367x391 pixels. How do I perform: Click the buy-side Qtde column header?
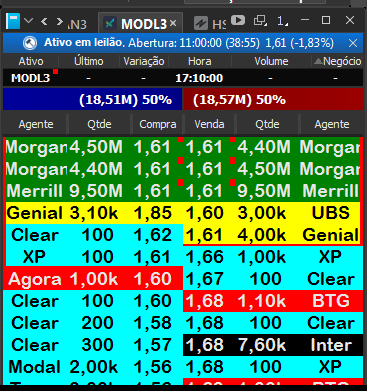tap(99, 124)
